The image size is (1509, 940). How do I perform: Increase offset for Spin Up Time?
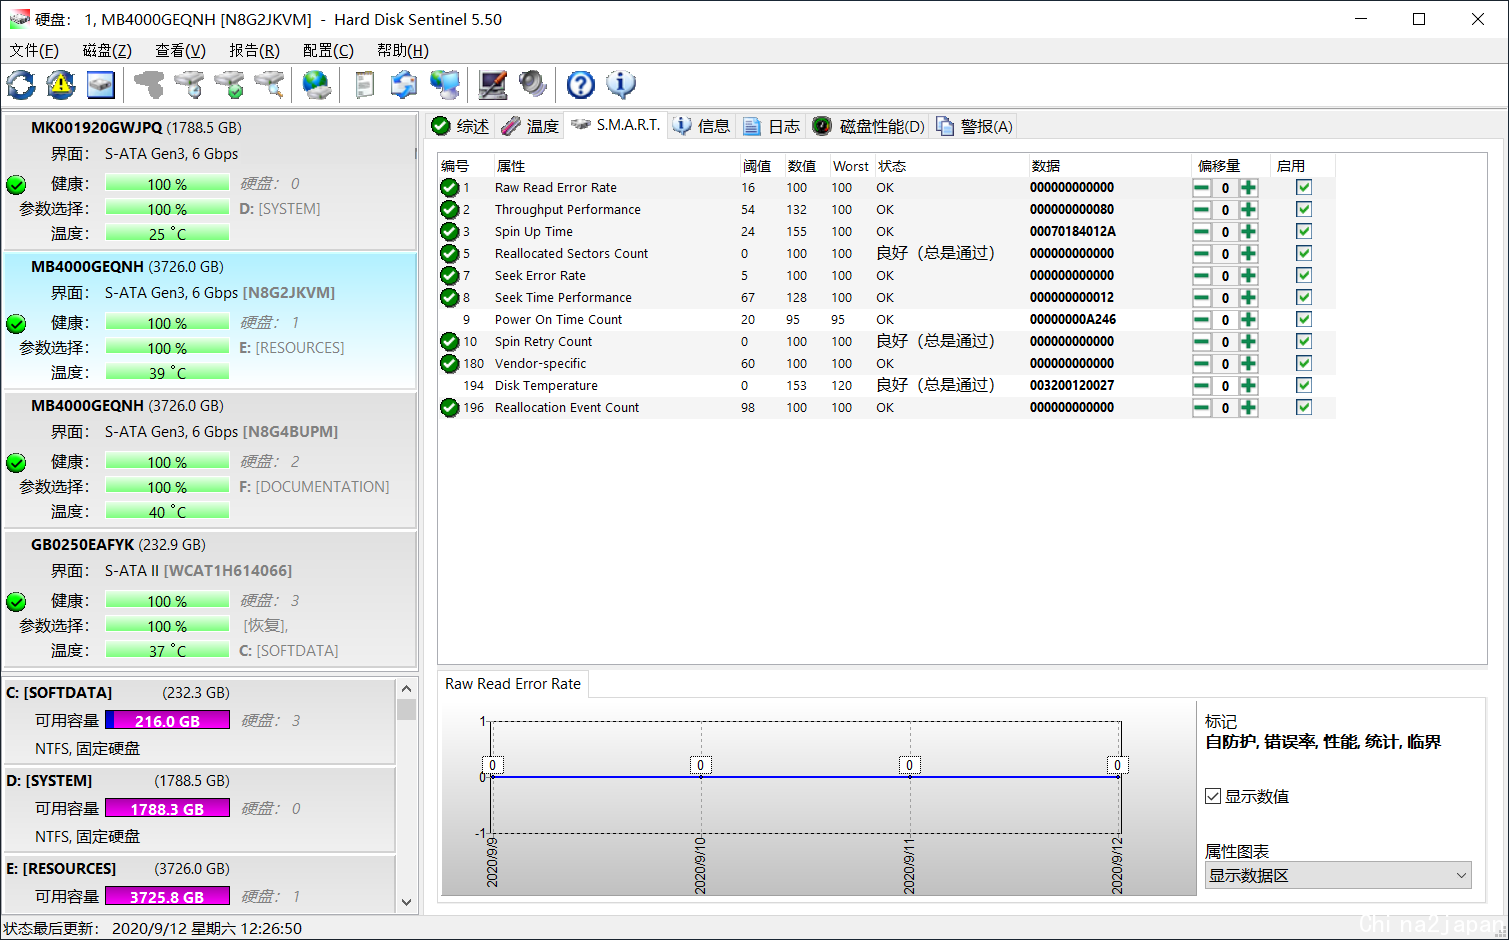[1249, 232]
